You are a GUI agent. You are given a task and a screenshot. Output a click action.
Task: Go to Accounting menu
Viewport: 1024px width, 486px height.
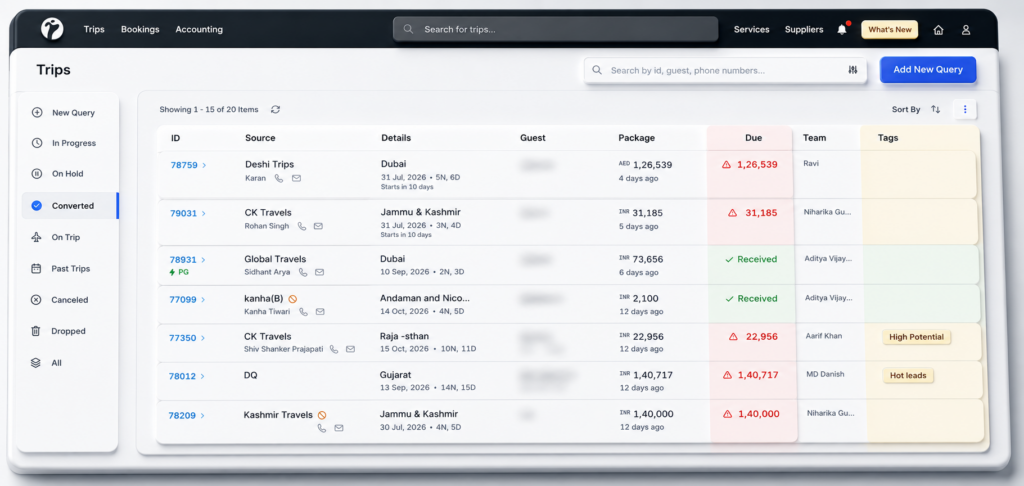(x=199, y=29)
